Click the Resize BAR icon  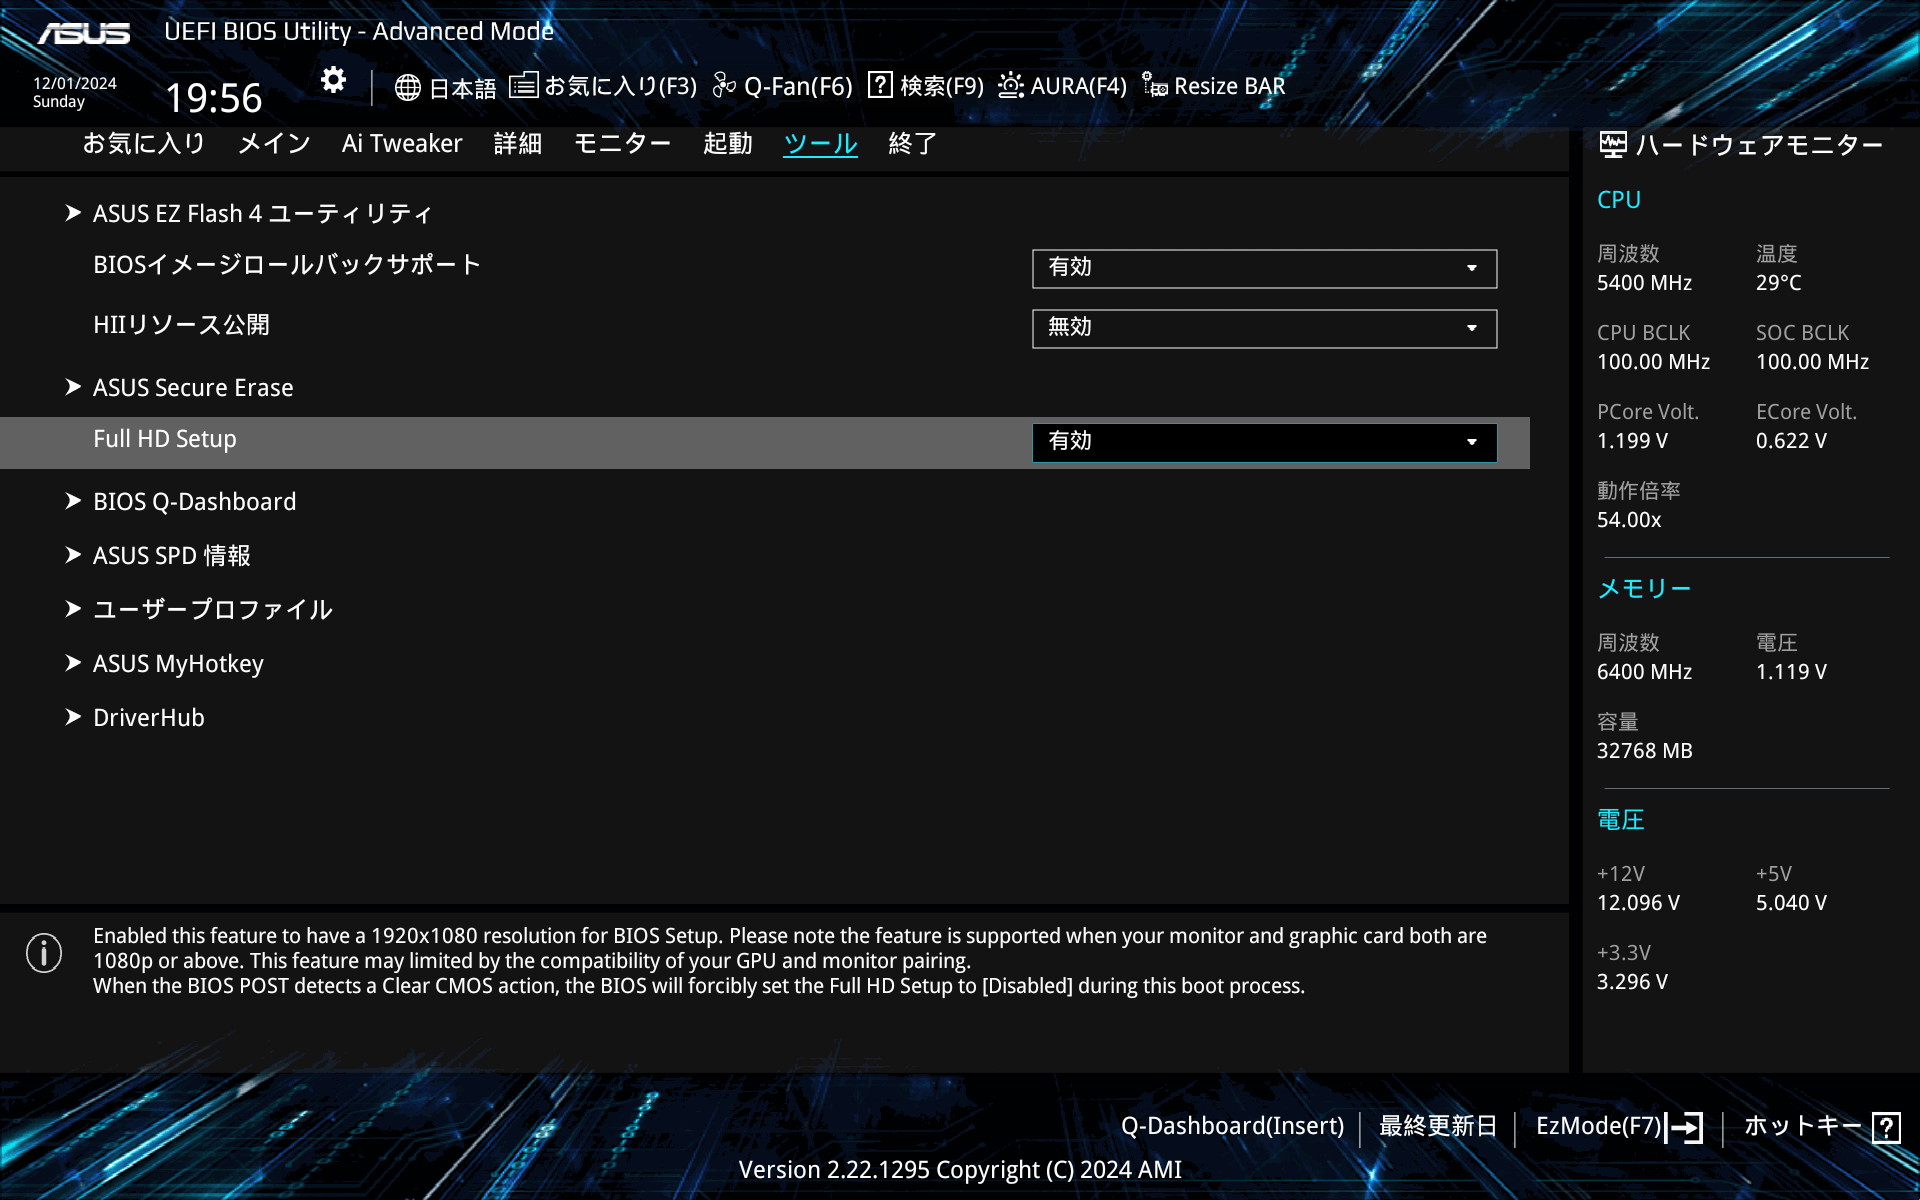pyautogui.click(x=1155, y=85)
